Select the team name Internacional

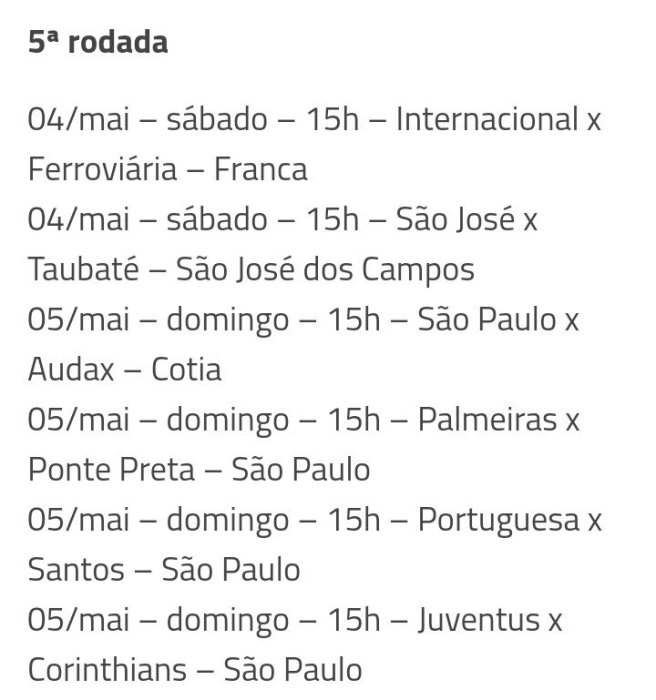[488, 120]
